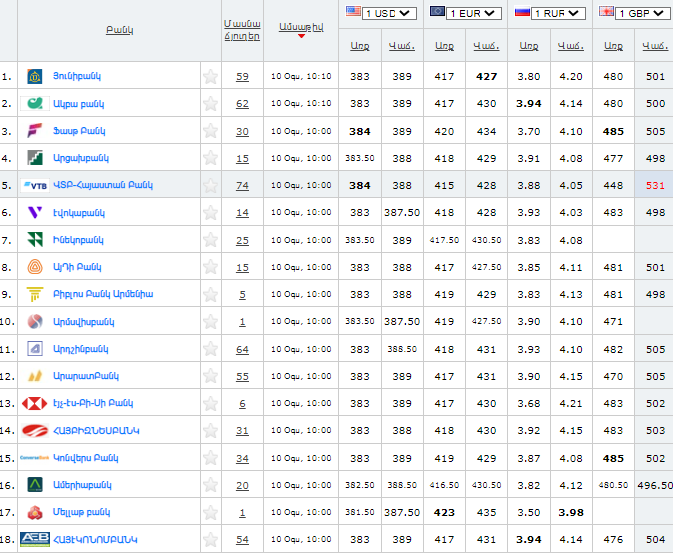Open the ՎՏԲ-Հայաստան Բանկ link
Image resolution: width=673 pixels, height=553 pixels.
coord(103,185)
